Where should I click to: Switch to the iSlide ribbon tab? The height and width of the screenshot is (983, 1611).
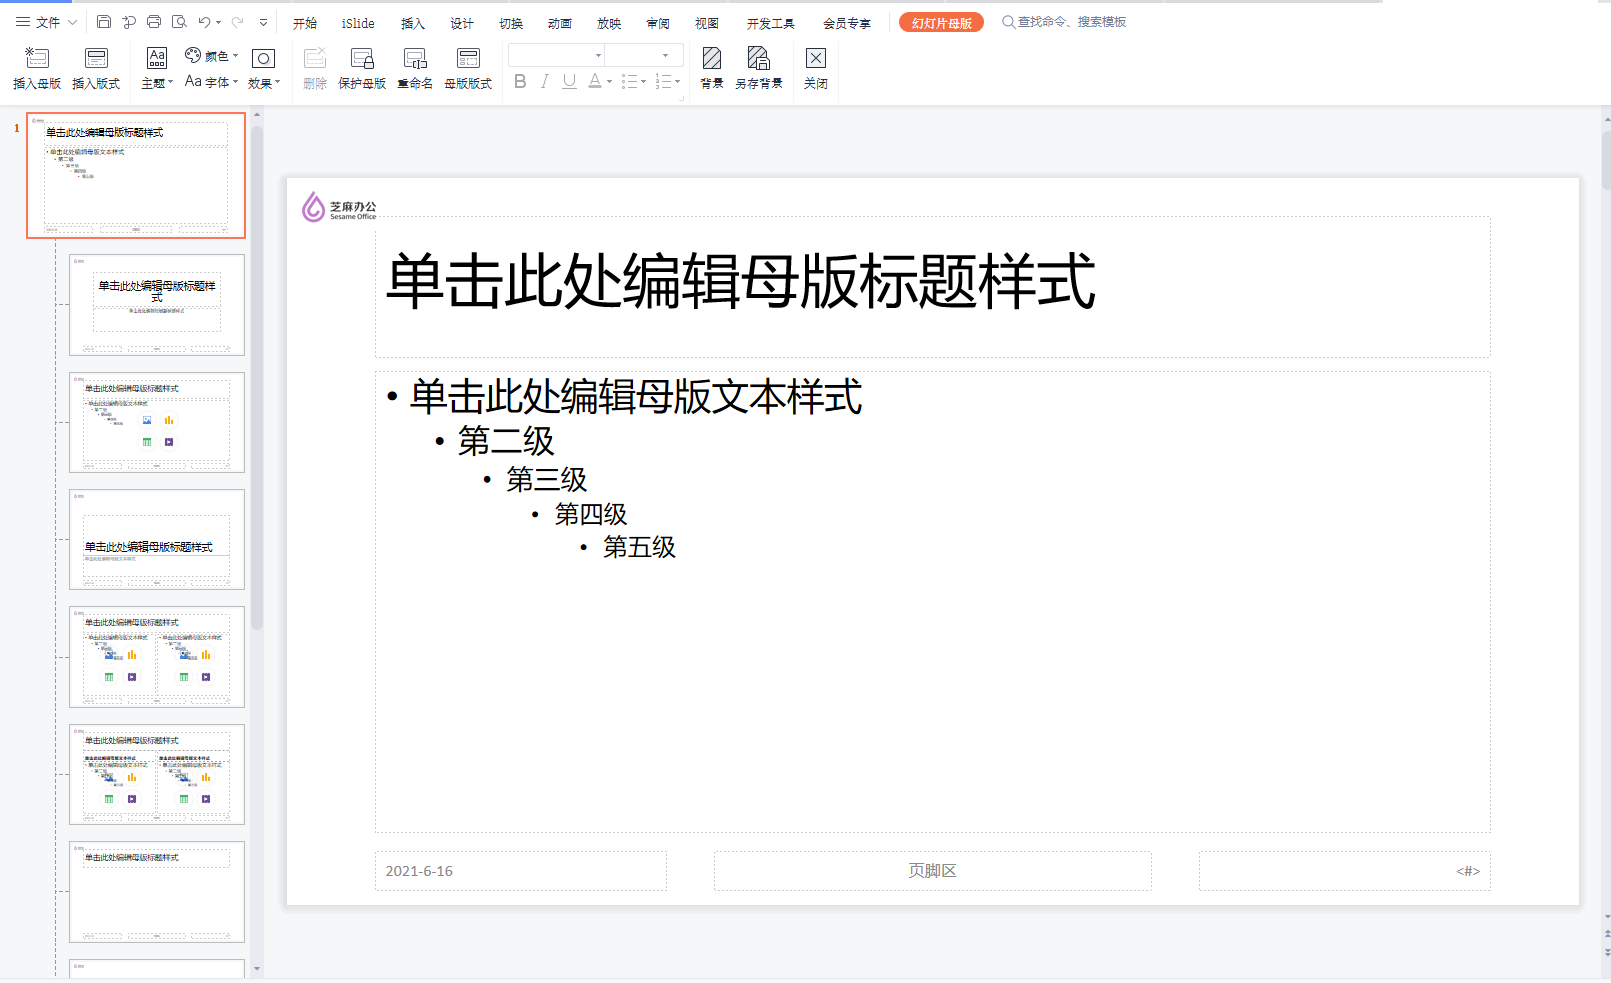pyautogui.click(x=357, y=22)
